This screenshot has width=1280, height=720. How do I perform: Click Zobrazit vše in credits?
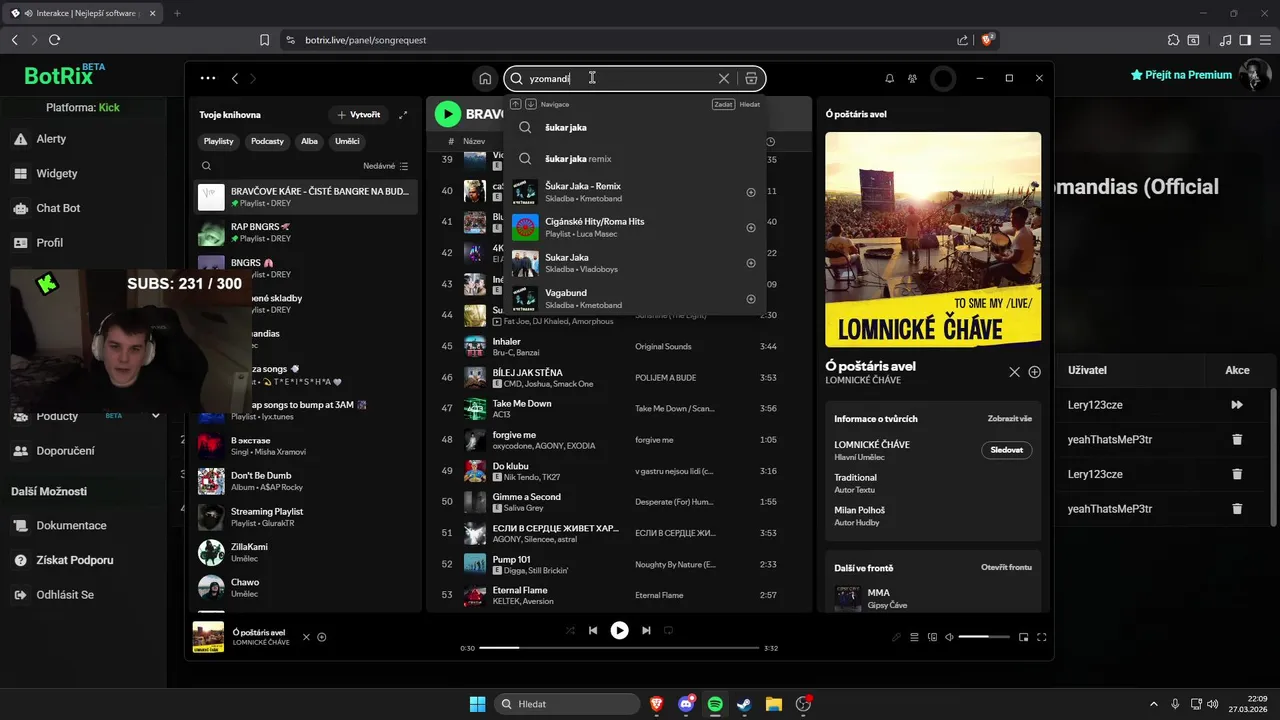pyautogui.click(x=1009, y=419)
